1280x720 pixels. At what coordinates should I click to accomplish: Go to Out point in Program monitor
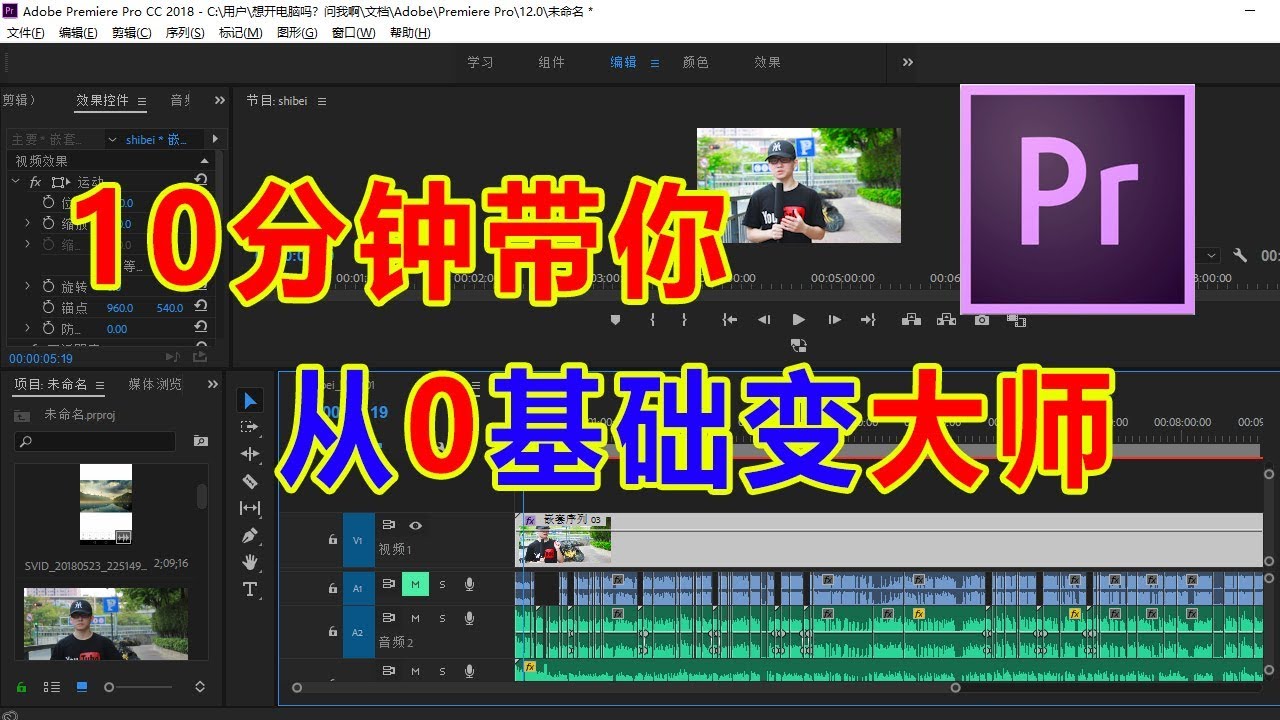pyautogui.click(x=868, y=320)
